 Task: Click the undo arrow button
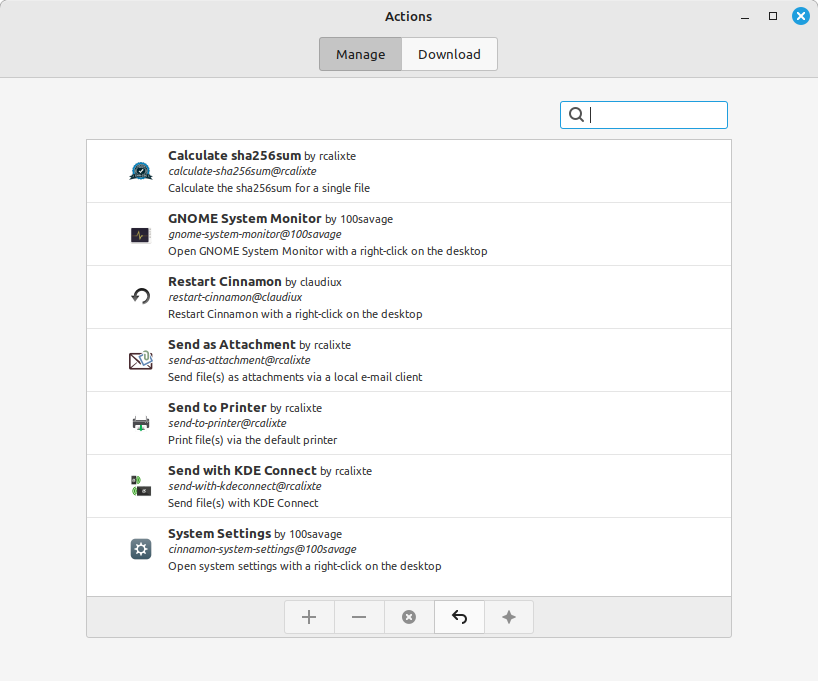[459, 617]
